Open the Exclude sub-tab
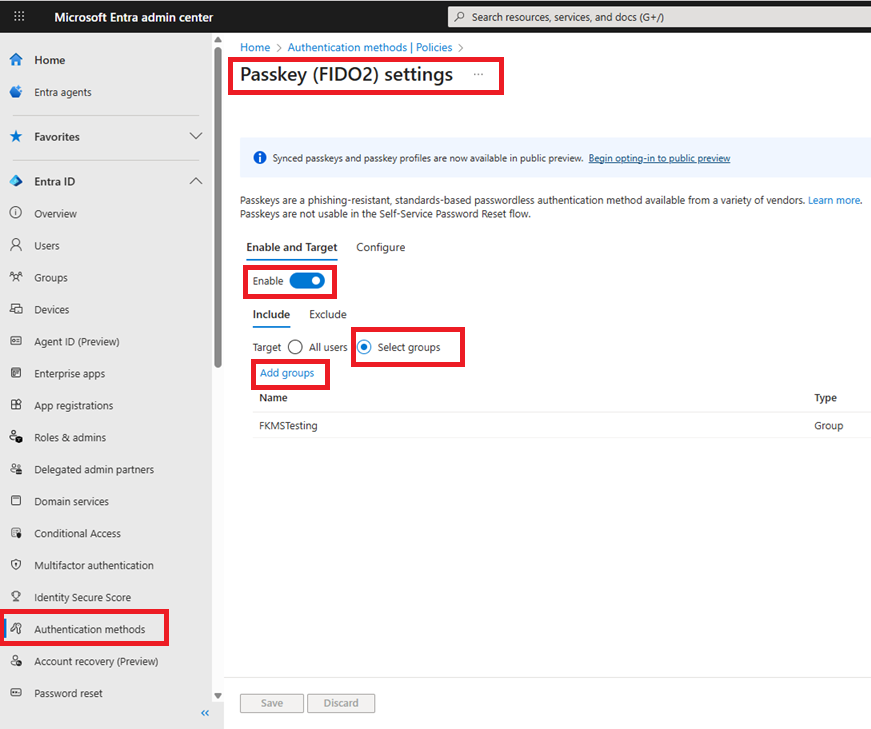Image resolution: width=871 pixels, height=729 pixels. point(328,314)
